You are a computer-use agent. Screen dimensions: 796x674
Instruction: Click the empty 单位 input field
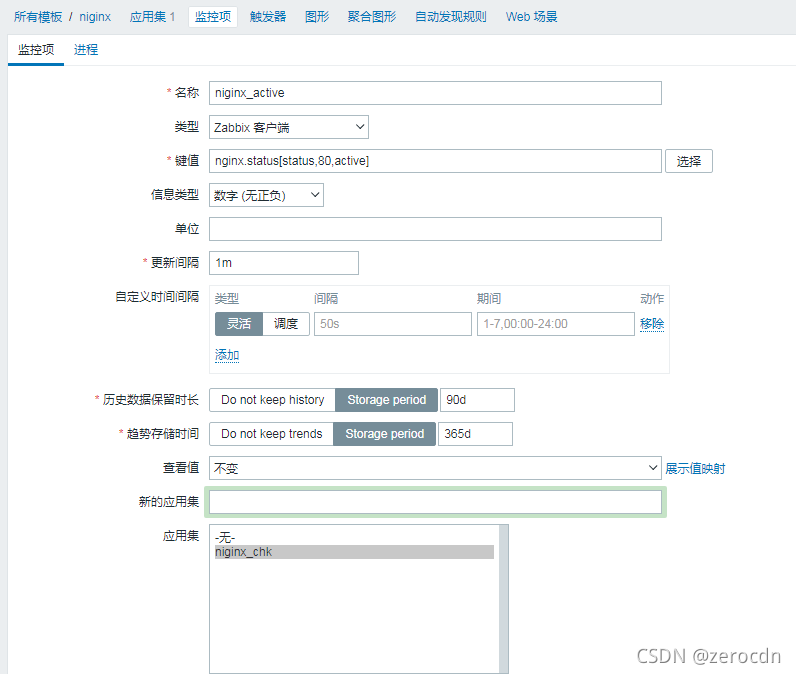tap(435, 229)
